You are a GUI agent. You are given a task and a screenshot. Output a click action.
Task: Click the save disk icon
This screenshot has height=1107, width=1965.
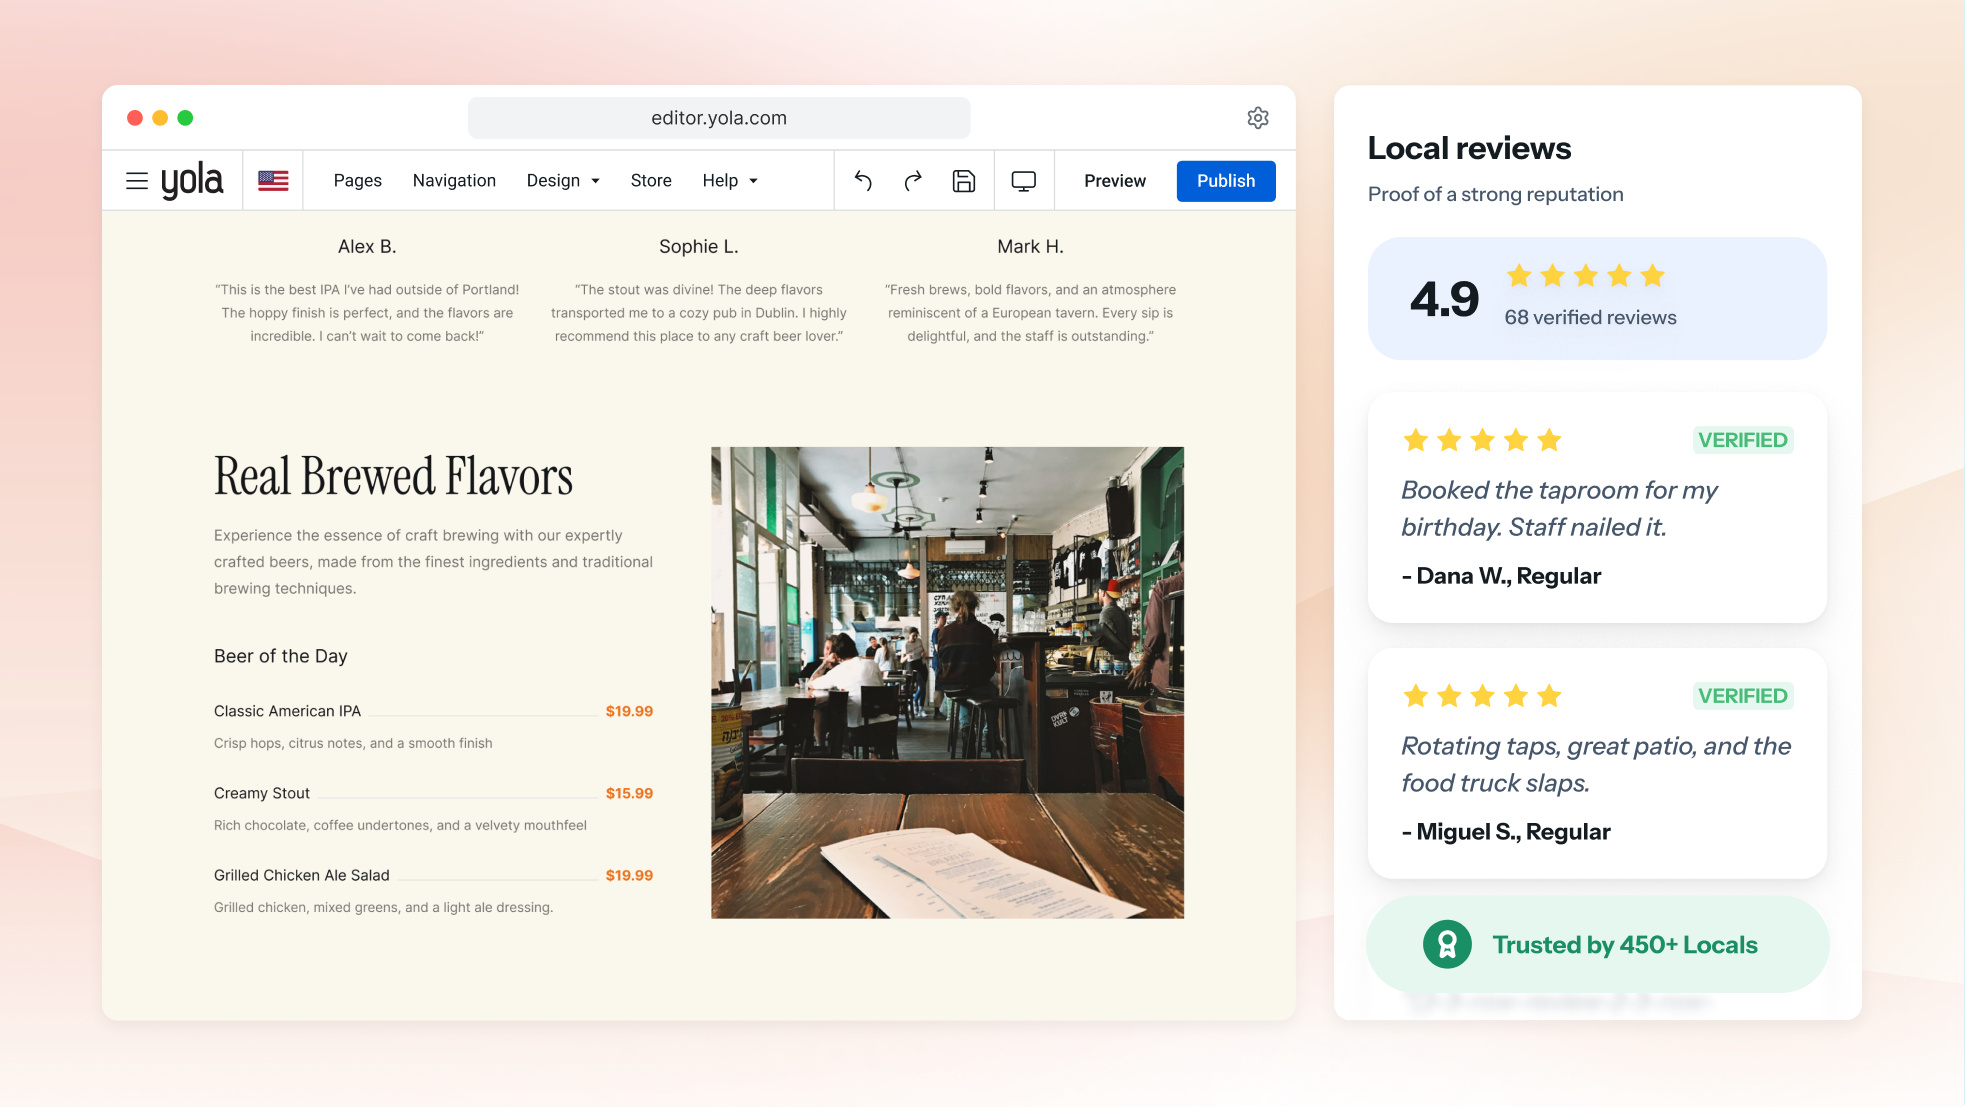click(964, 181)
